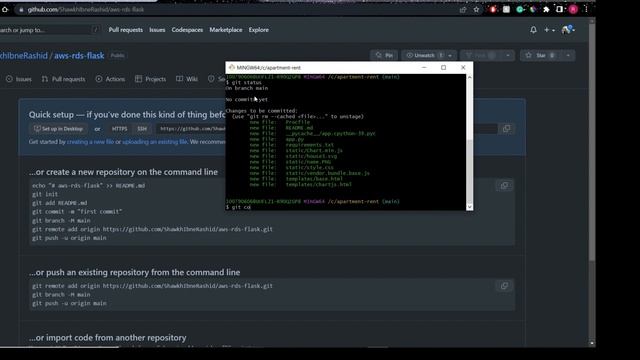This screenshot has width=640, height=360.
Task: Copy the create new repository commands
Action: coord(504,186)
